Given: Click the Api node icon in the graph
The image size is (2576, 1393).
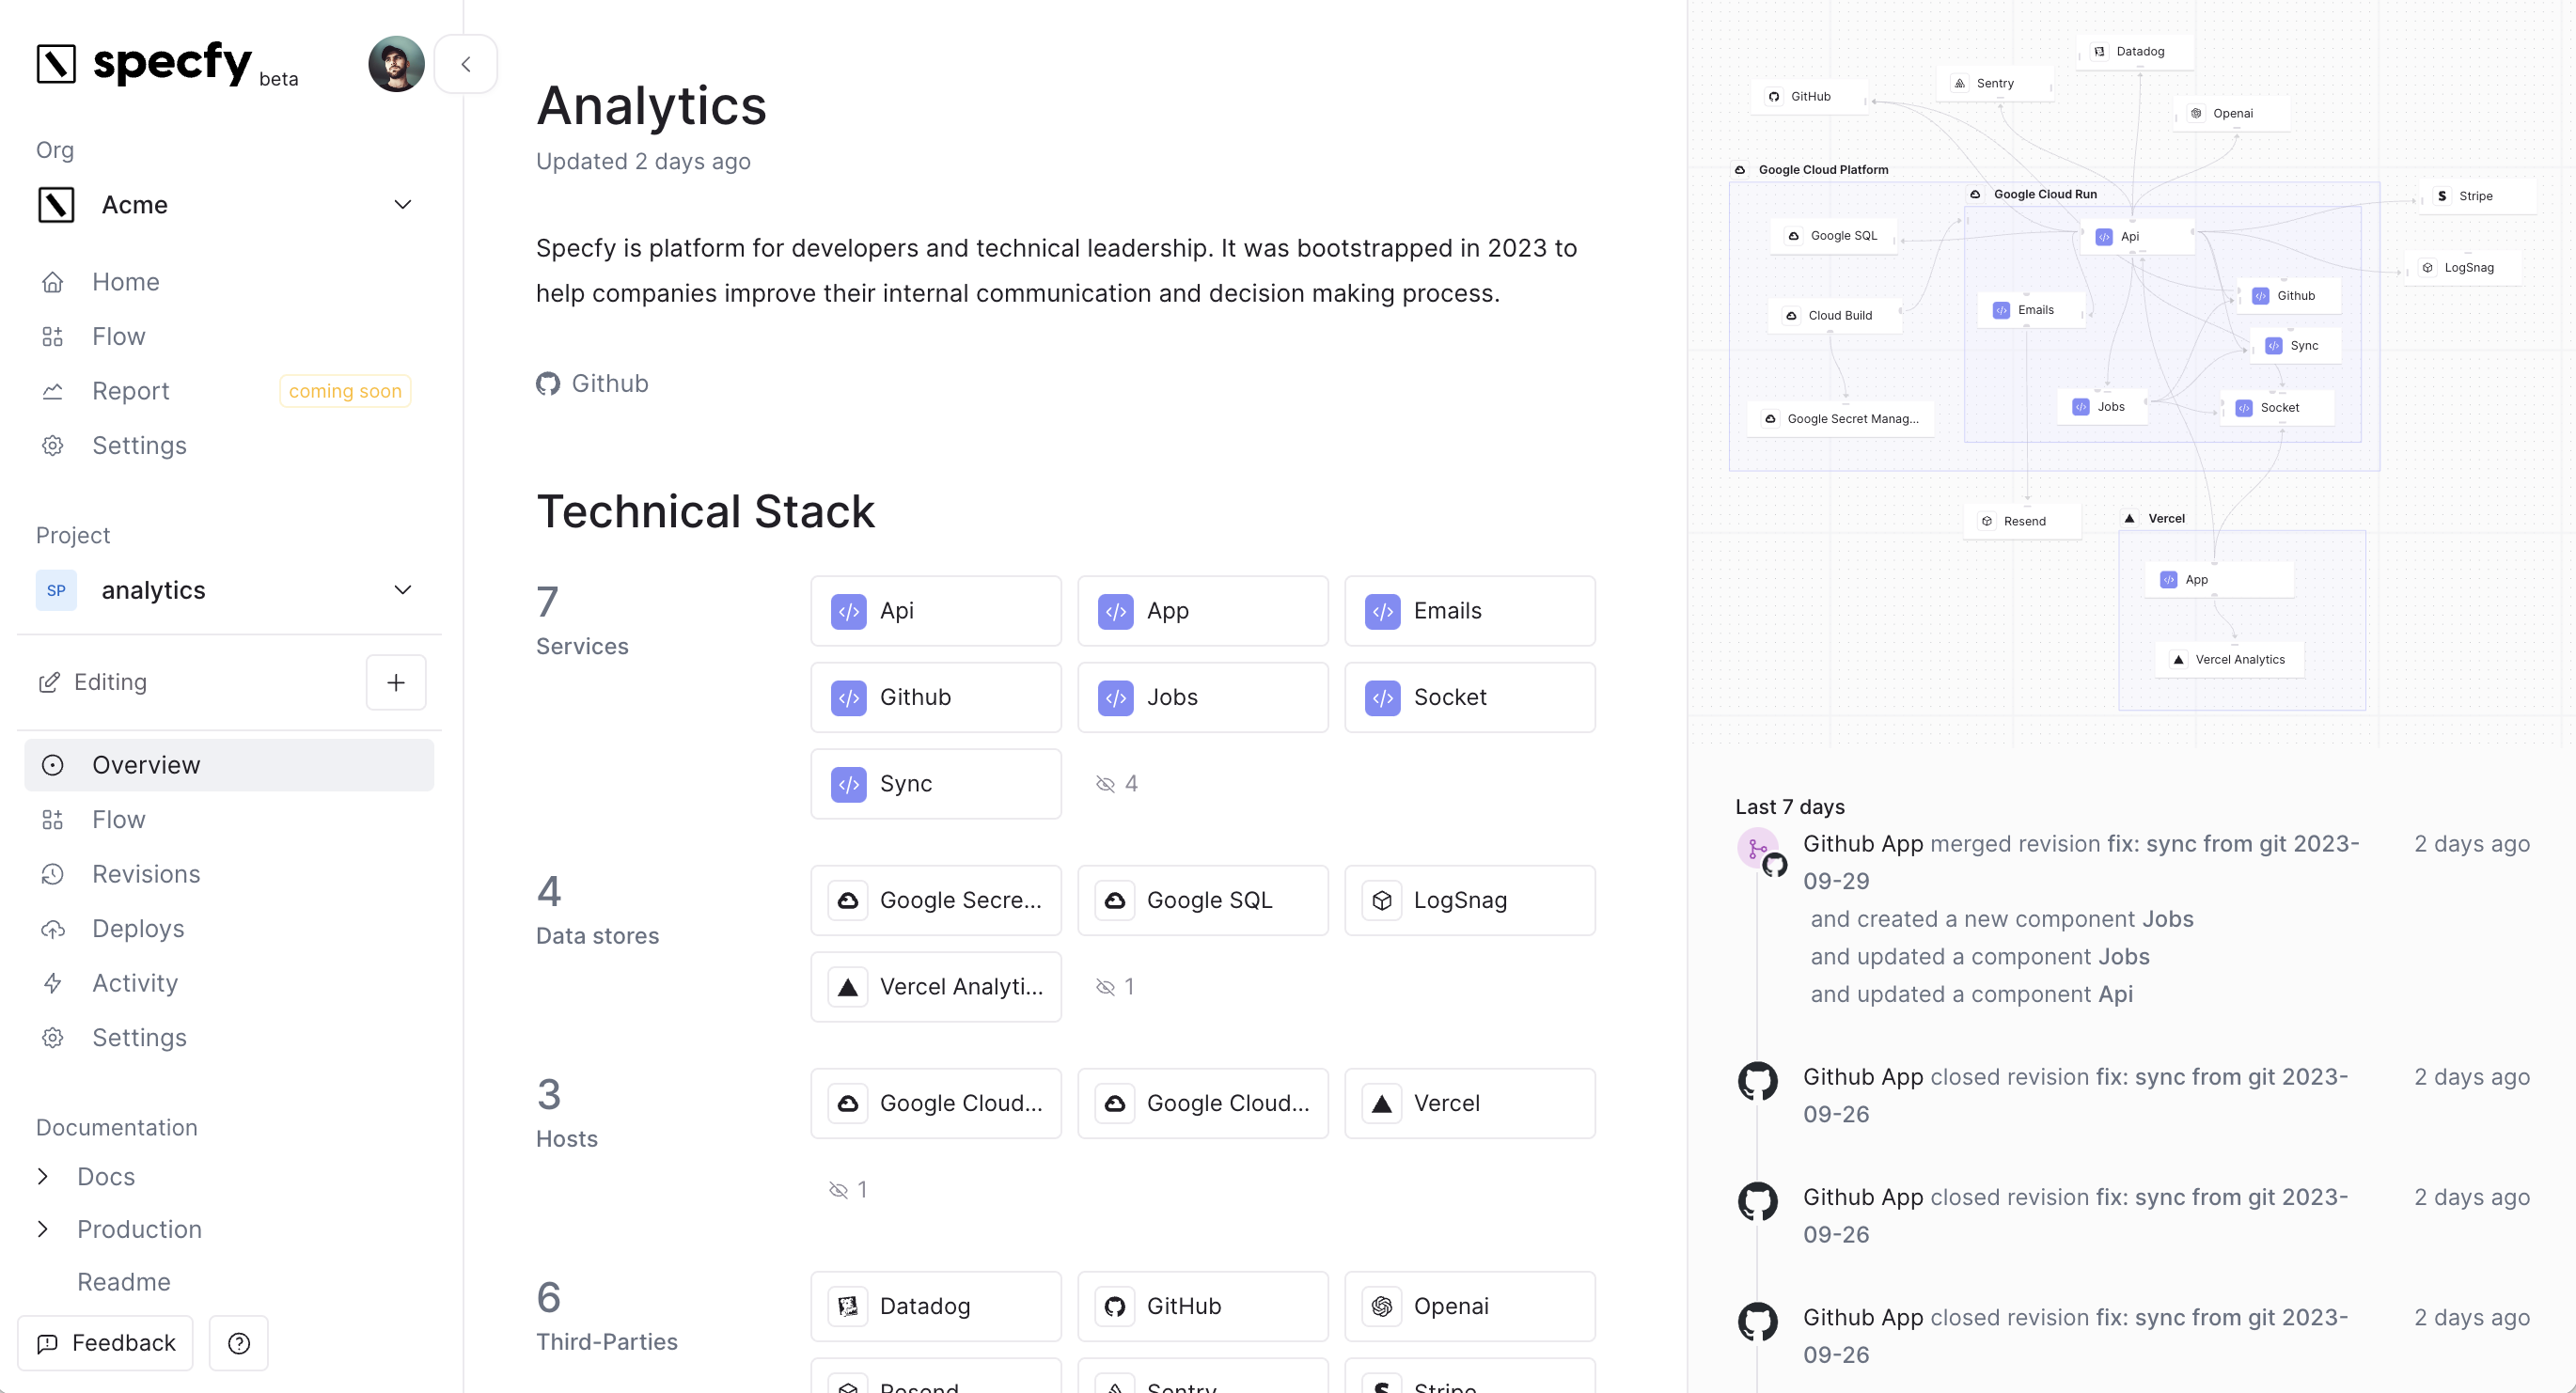Looking at the screenshot, I should [x=2103, y=237].
